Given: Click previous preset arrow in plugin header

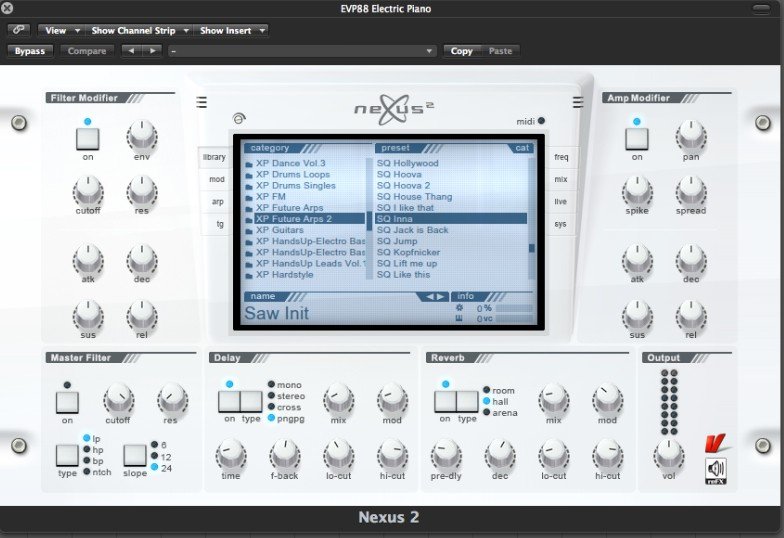Looking at the screenshot, I should 131,50.
